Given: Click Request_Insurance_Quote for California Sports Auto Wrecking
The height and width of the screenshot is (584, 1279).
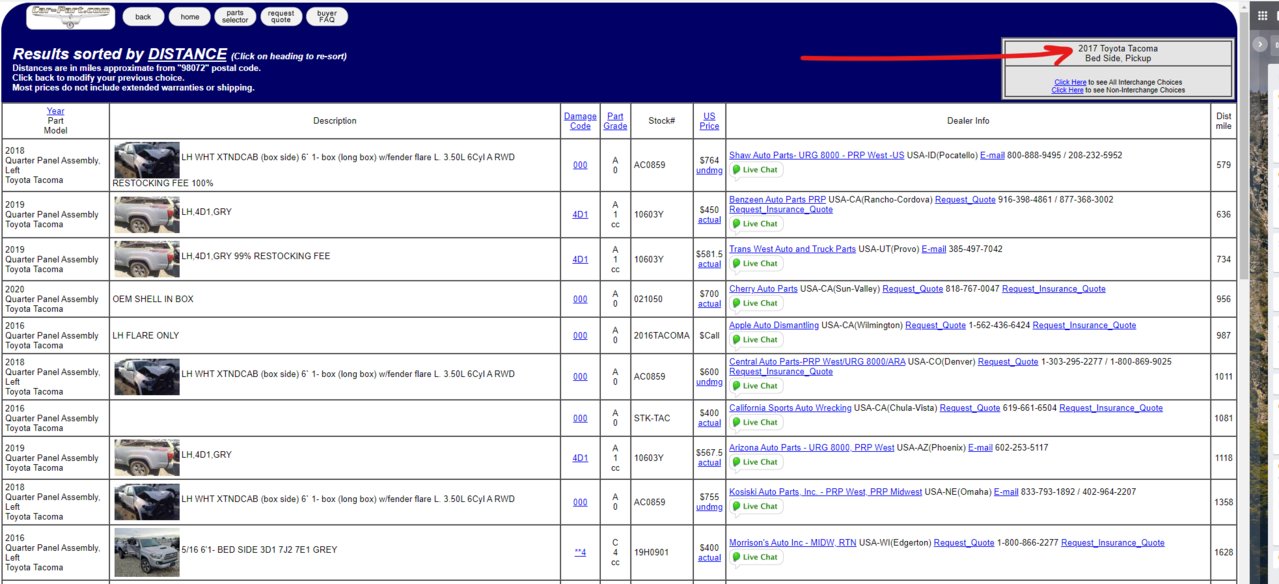Looking at the screenshot, I should click(x=1111, y=408).
